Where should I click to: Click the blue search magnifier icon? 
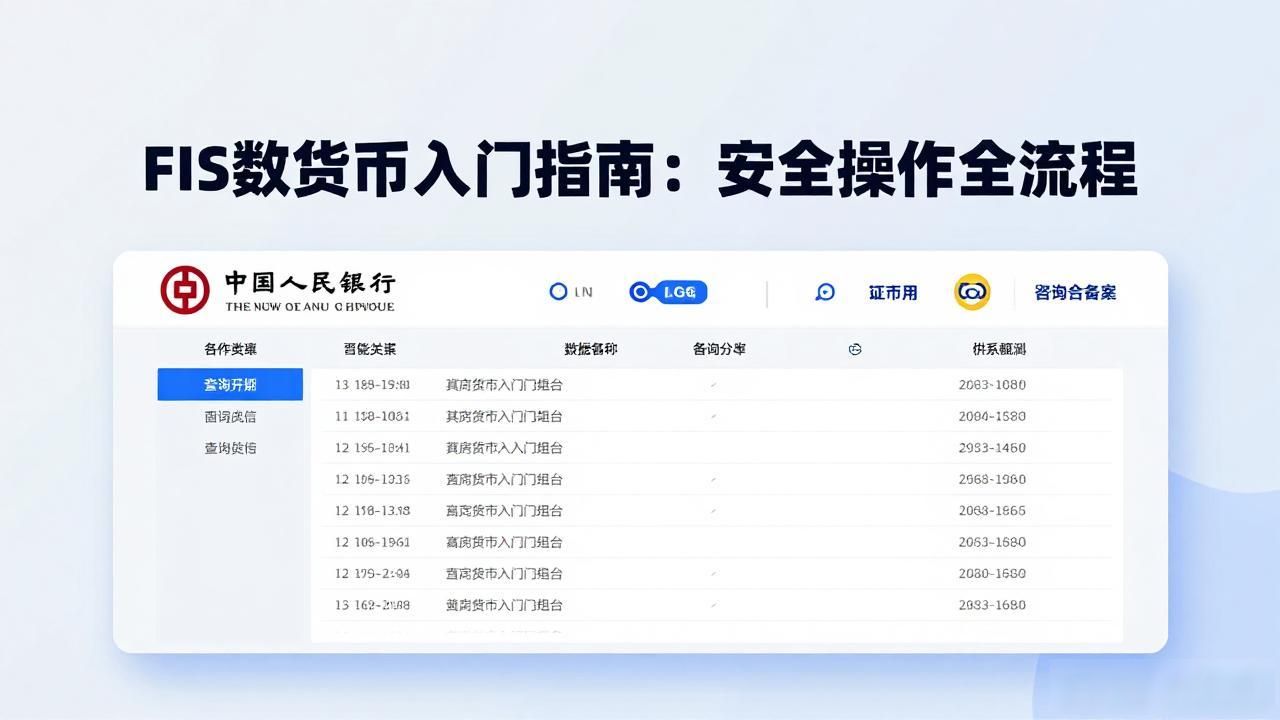coord(825,292)
